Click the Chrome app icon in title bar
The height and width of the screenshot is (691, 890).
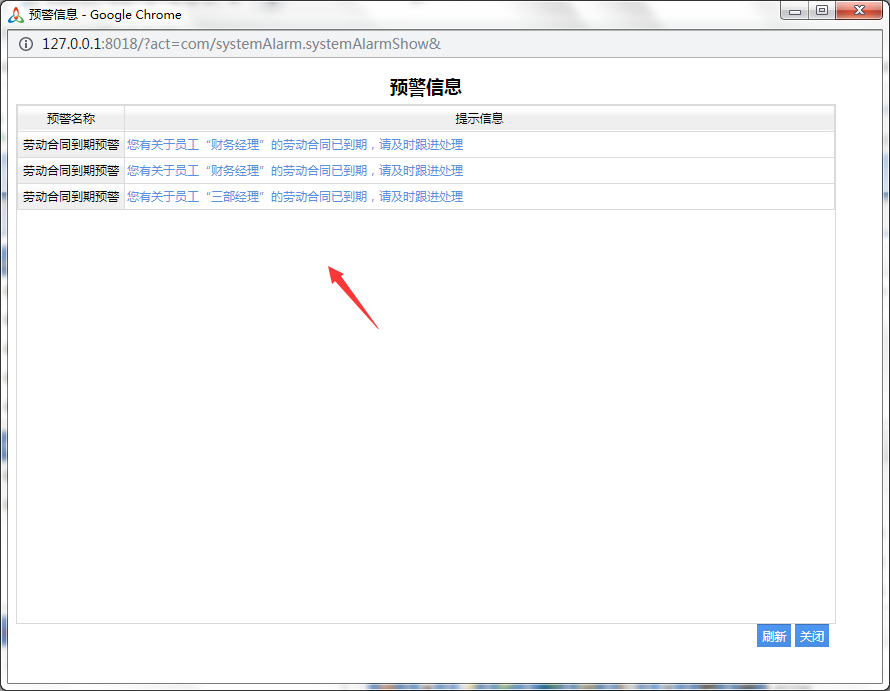[x=16, y=15]
